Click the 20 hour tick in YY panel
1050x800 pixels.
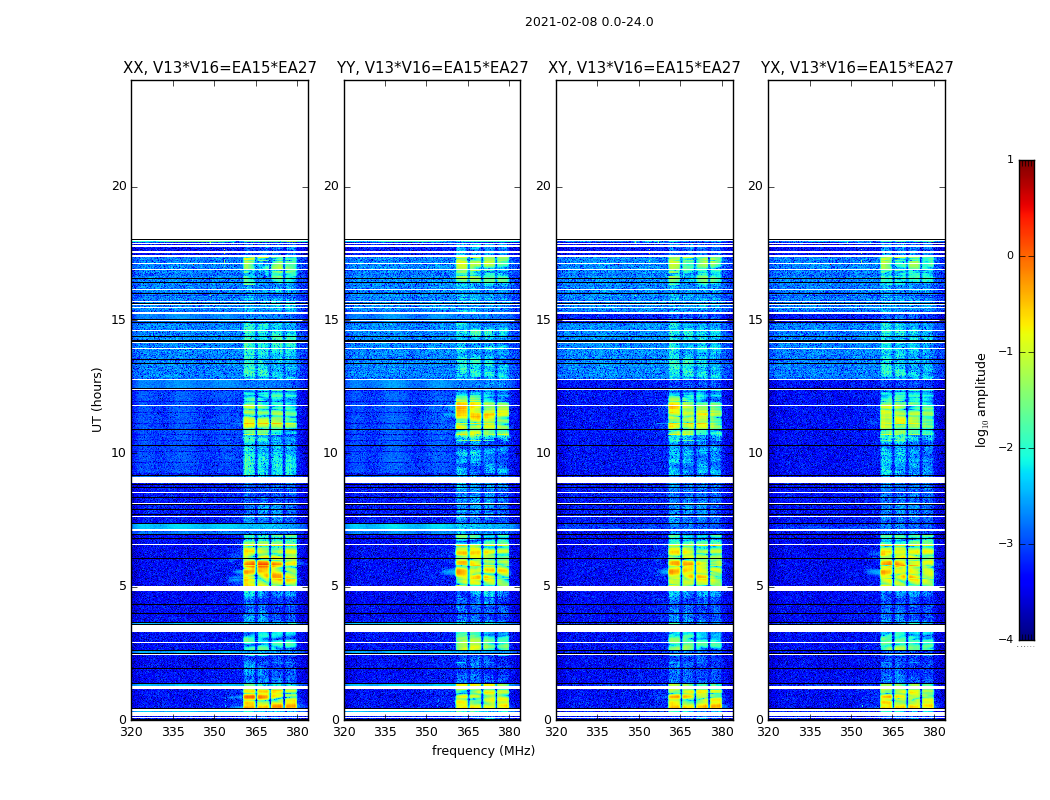click(331, 186)
